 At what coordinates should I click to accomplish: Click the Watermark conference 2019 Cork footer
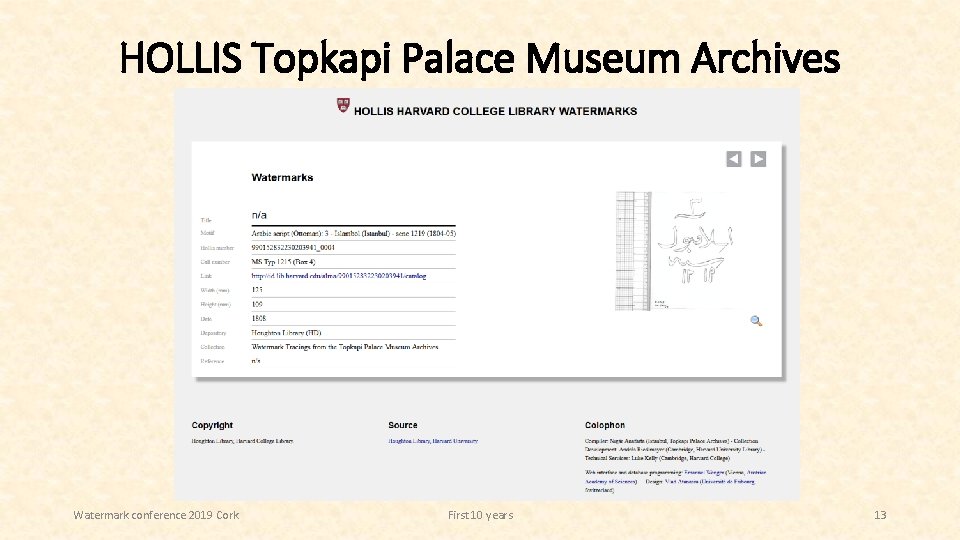pos(156,515)
